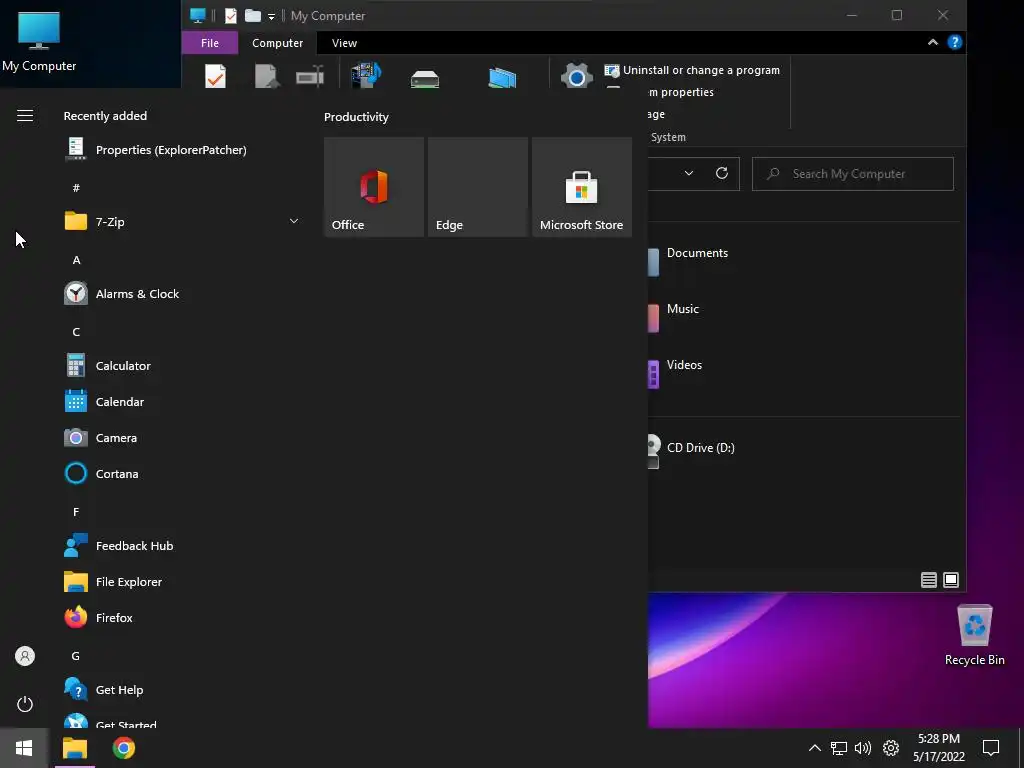
Task: Refresh the My Computer view
Action: [722, 173]
